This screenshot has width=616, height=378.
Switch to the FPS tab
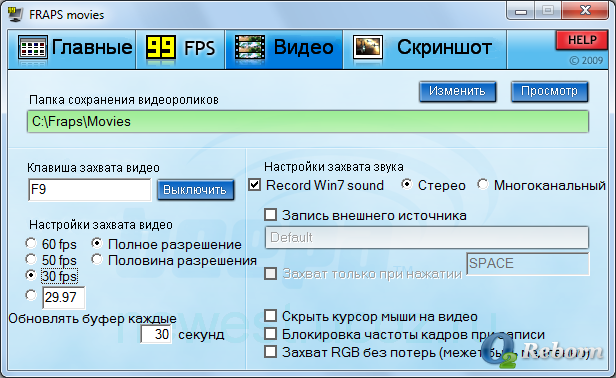(x=181, y=50)
